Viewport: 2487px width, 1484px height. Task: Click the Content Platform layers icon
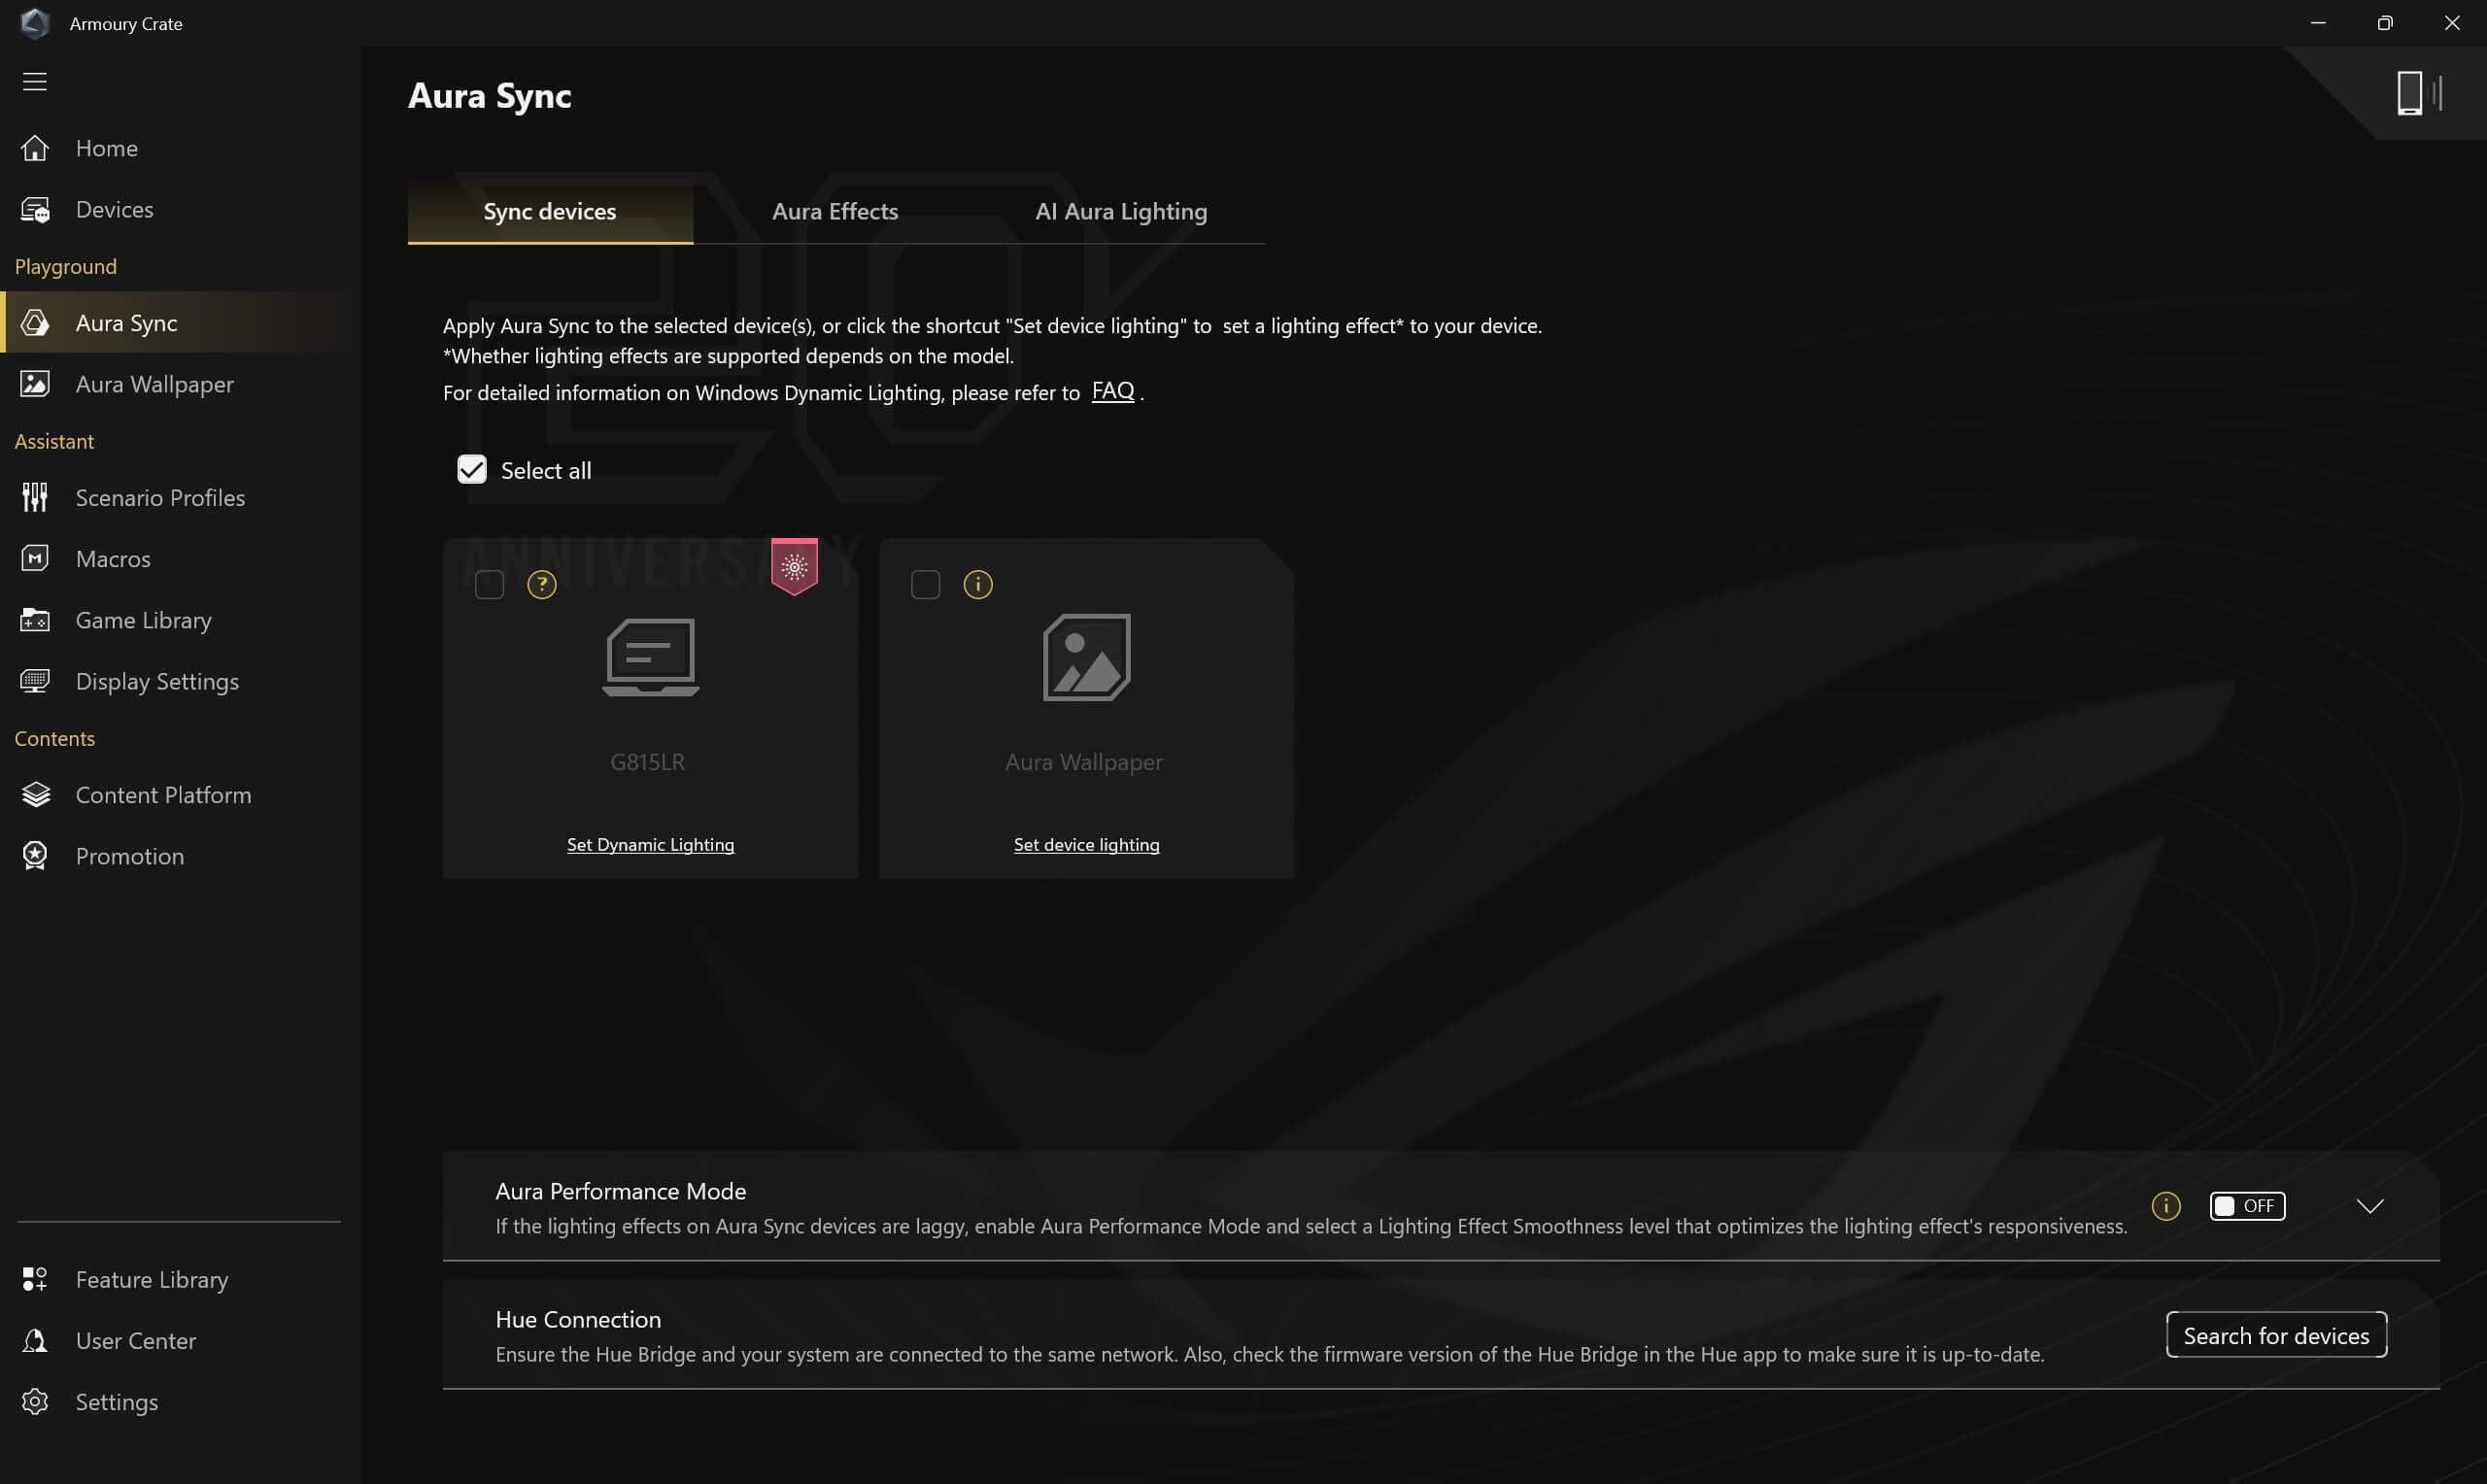[x=35, y=795]
